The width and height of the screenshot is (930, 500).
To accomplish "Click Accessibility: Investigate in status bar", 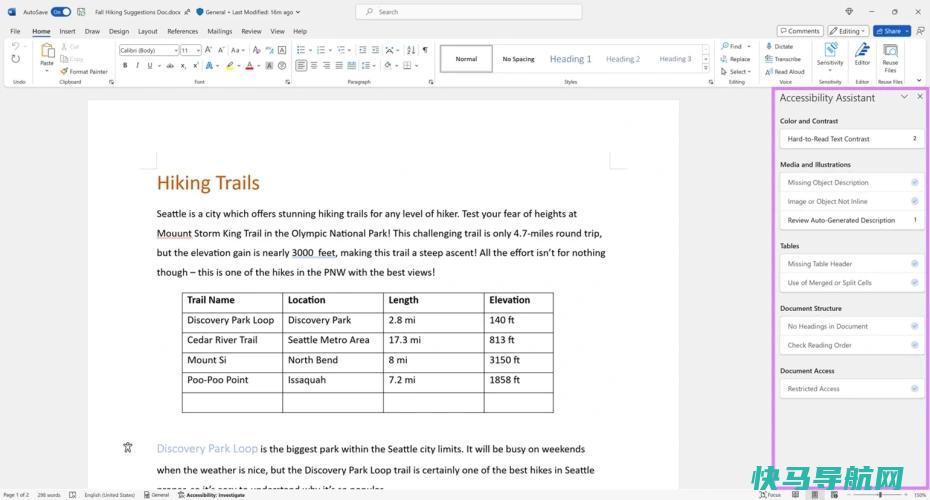I will (211, 495).
